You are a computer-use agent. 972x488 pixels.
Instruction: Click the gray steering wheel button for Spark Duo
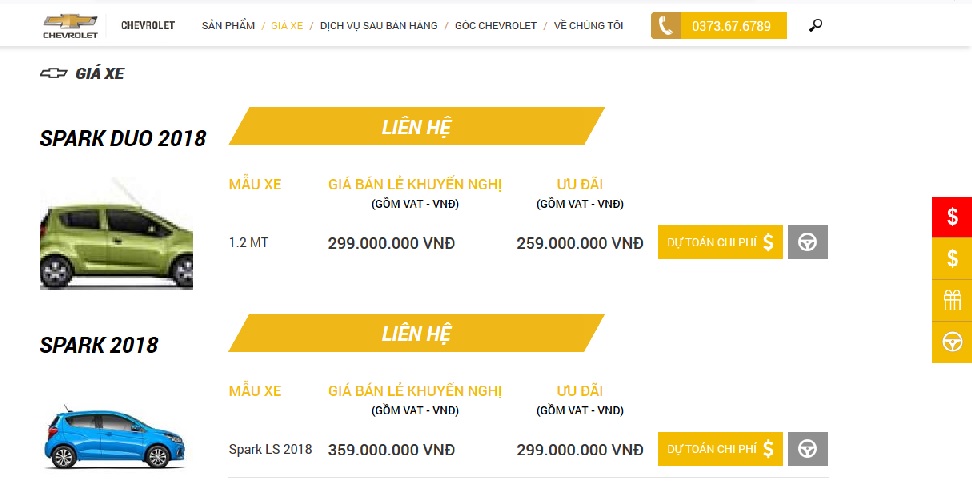click(808, 242)
